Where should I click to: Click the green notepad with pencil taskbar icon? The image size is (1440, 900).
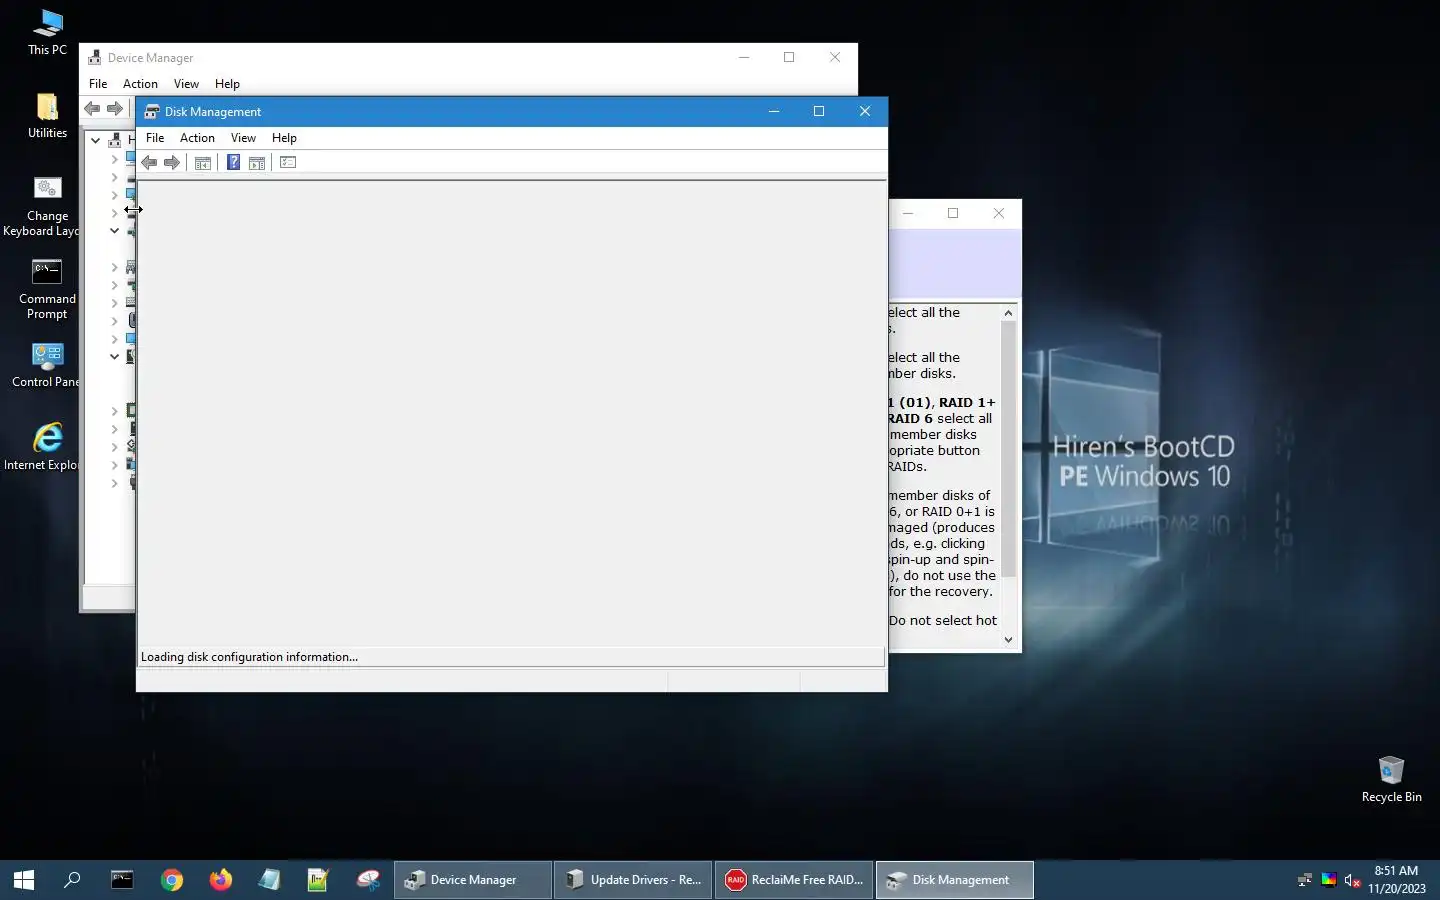click(x=319, y=880)
